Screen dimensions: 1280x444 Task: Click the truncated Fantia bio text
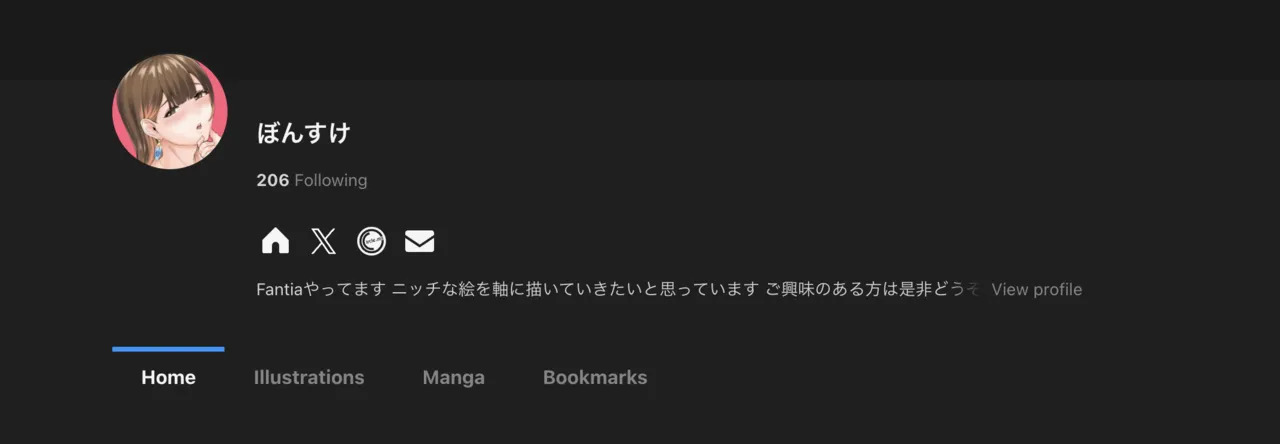618,289
